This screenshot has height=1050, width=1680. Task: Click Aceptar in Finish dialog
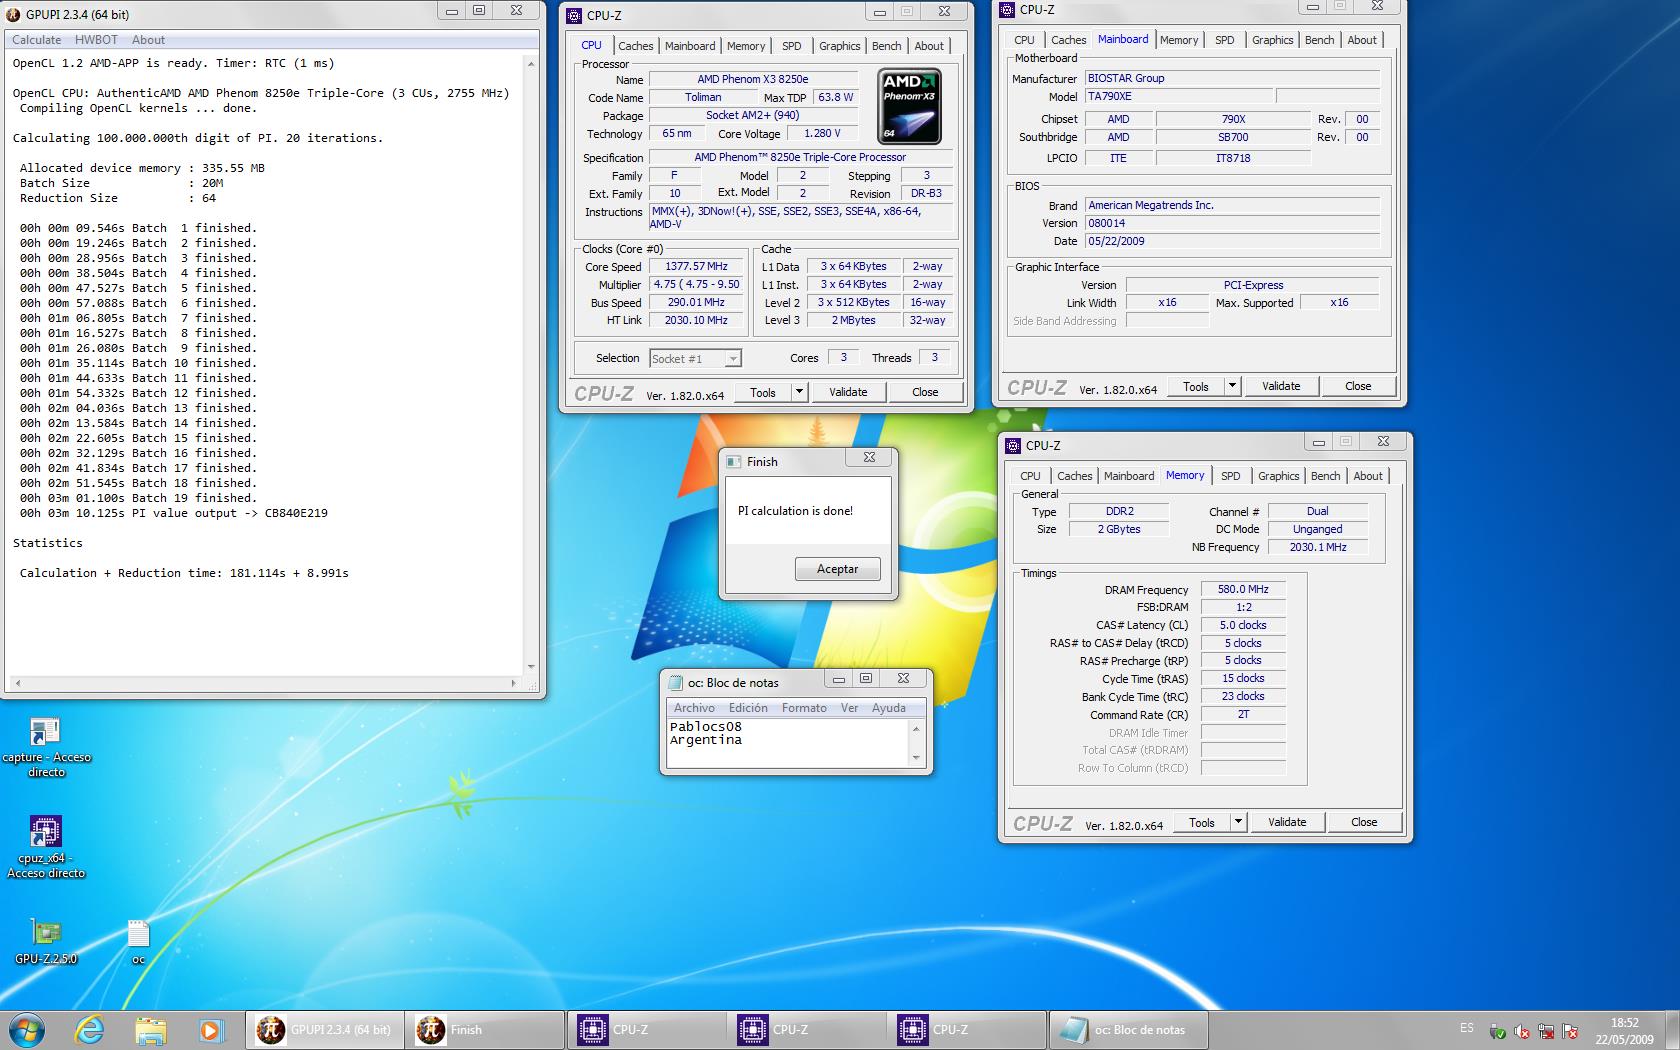[x=837, y=569]
